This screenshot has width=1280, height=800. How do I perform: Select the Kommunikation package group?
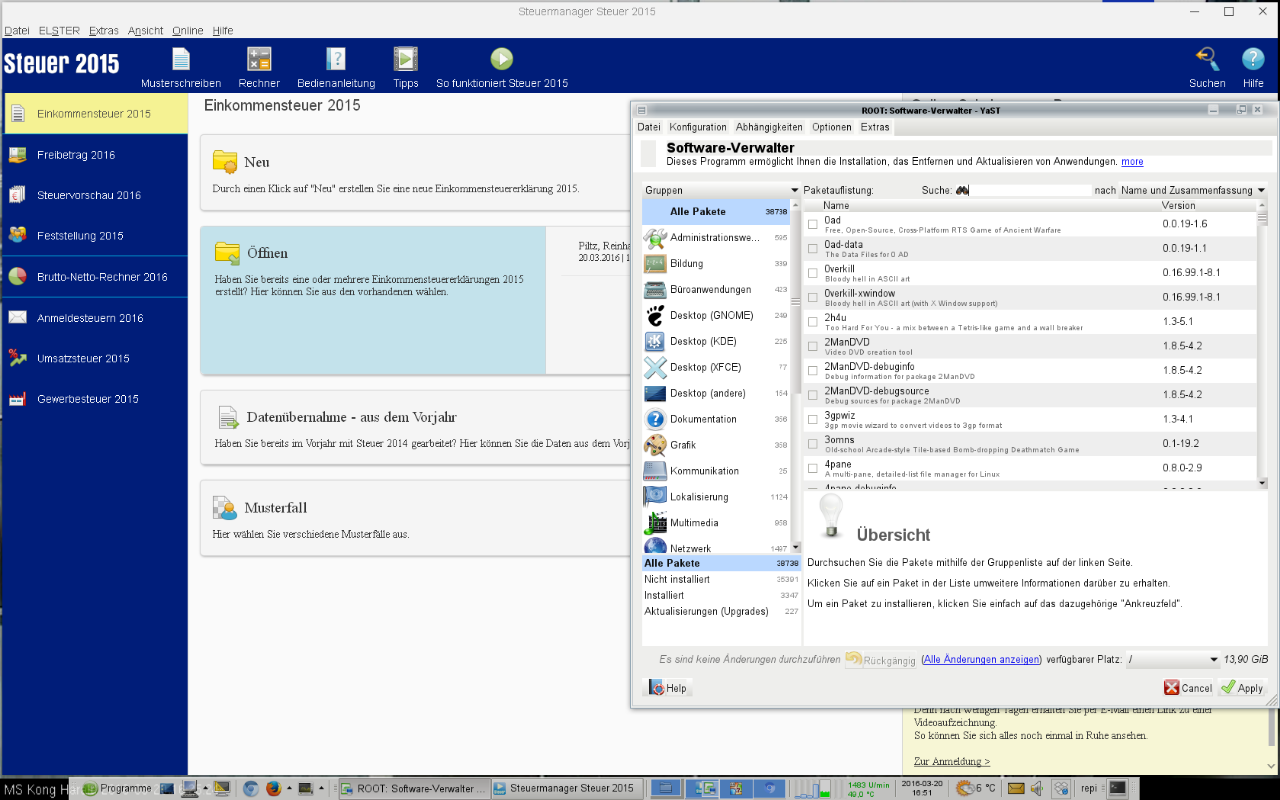tap(716, 472)
